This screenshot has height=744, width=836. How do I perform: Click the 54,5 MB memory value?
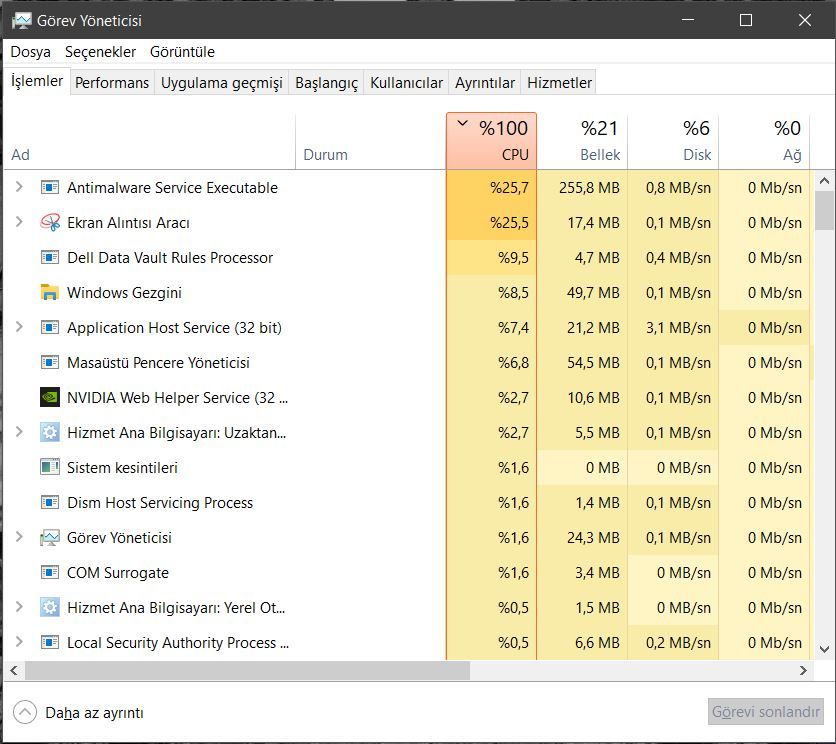(593, 363)
